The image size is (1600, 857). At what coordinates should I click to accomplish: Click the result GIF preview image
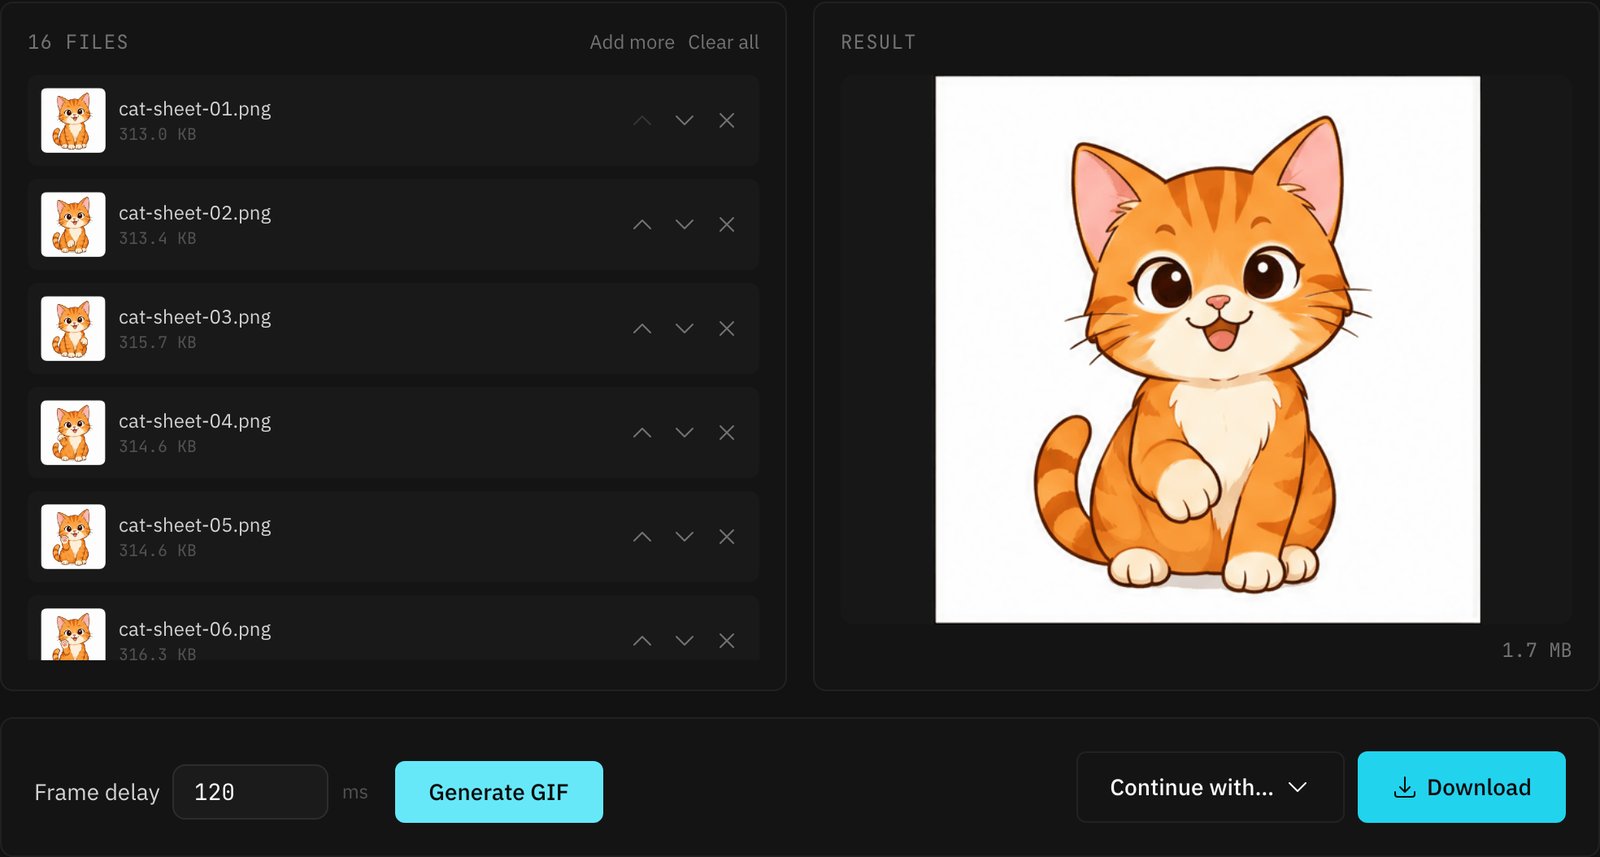coord(1208,349)
